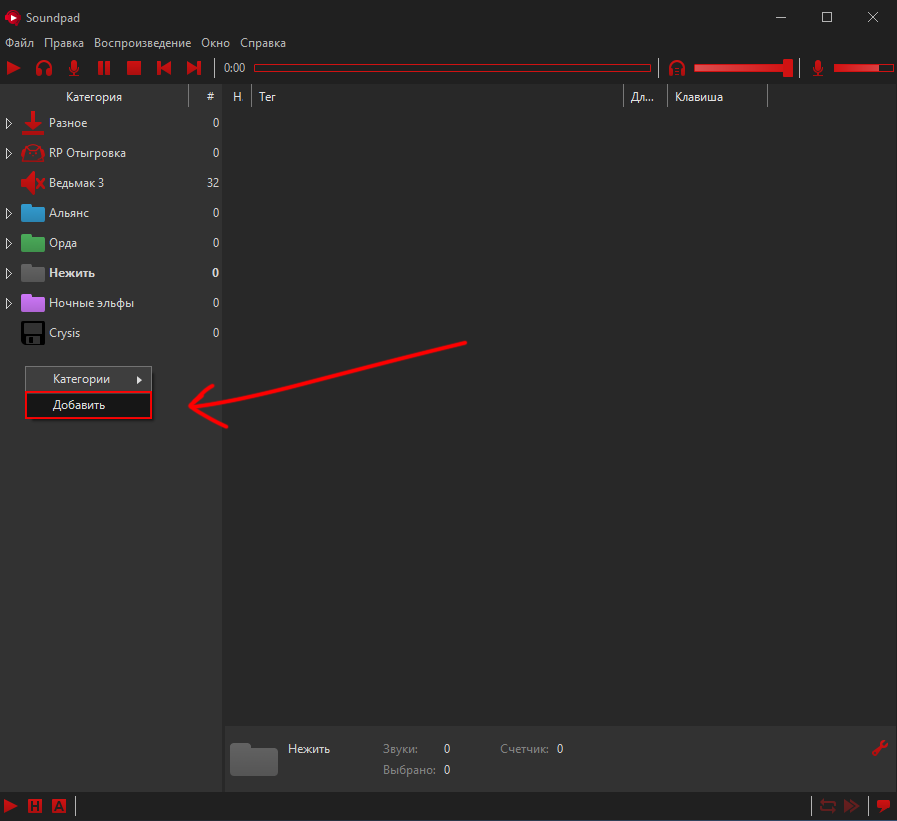Open the Воспроизведение menu

coord(142,43)
